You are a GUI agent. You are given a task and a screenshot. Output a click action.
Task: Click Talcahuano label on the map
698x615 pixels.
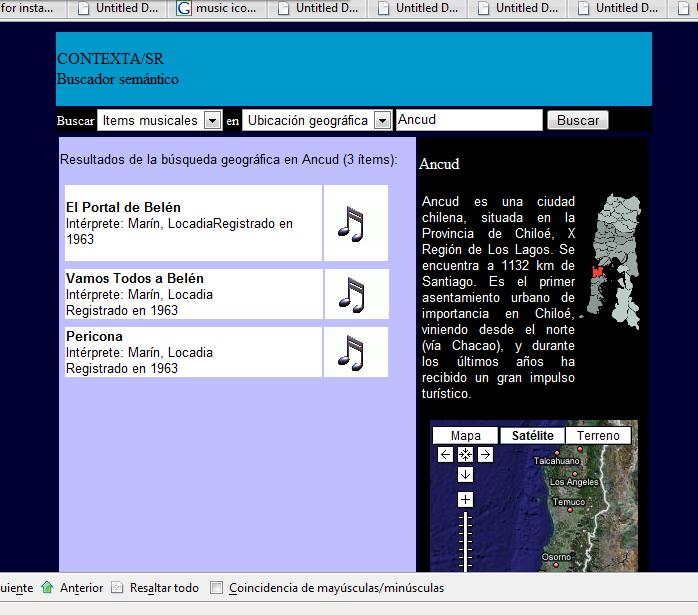[x=556, y=461]
